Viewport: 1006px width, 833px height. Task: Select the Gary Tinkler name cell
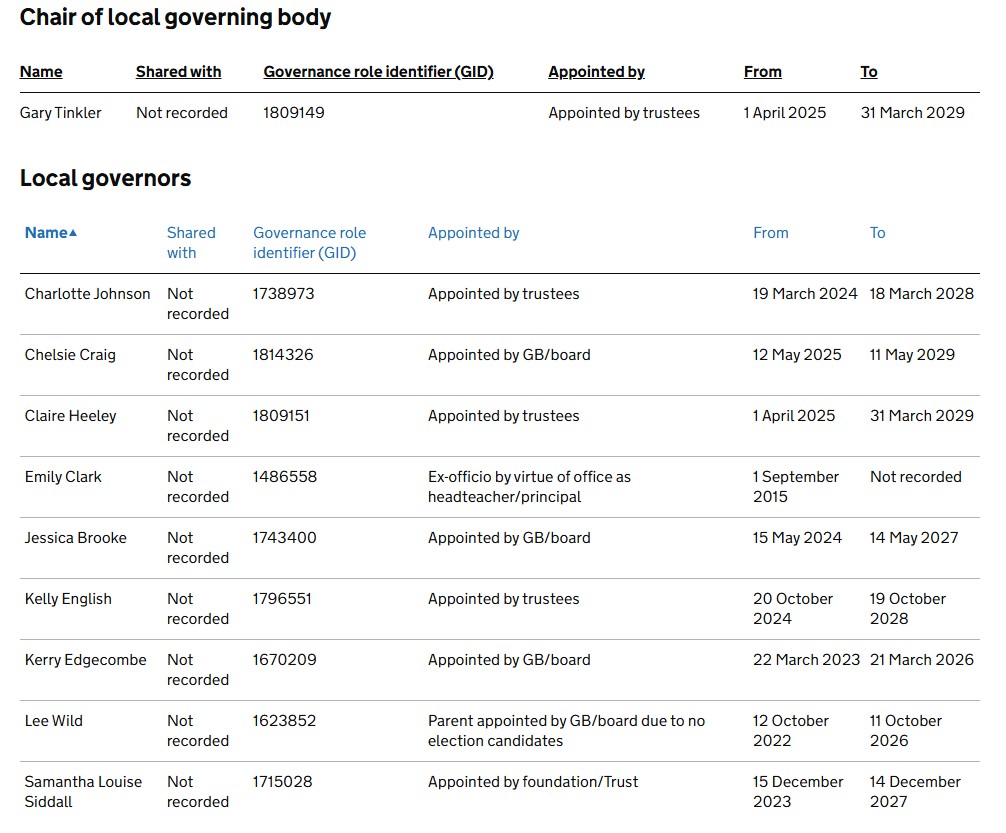click(60, 113)
